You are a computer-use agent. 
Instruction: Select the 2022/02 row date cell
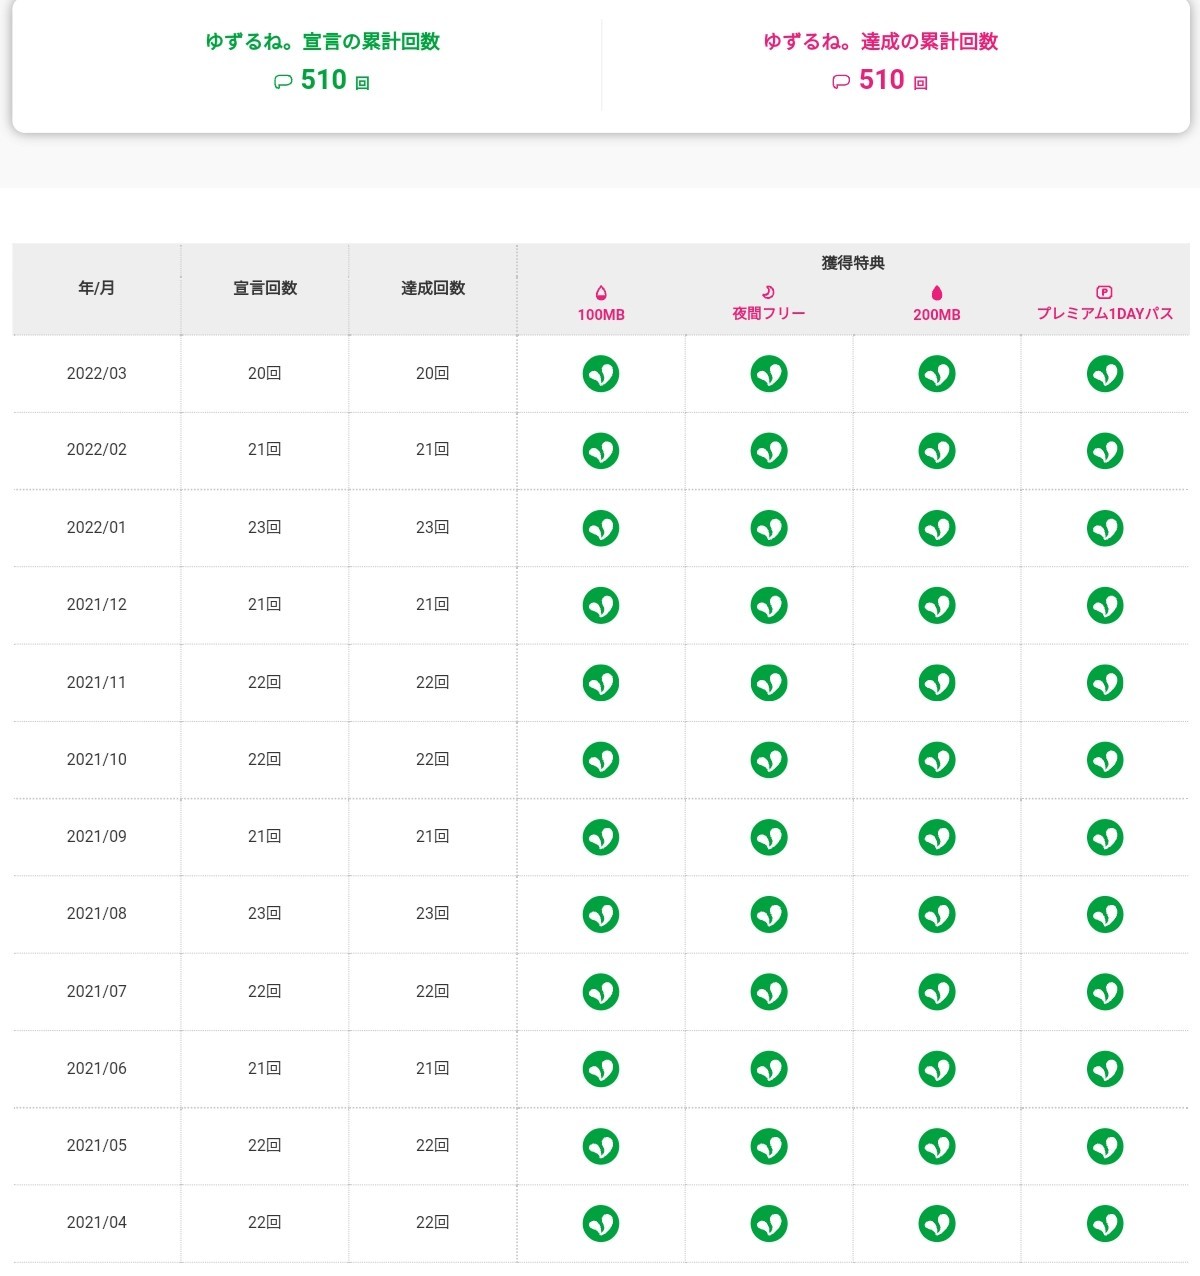click(x=97, y=450)
